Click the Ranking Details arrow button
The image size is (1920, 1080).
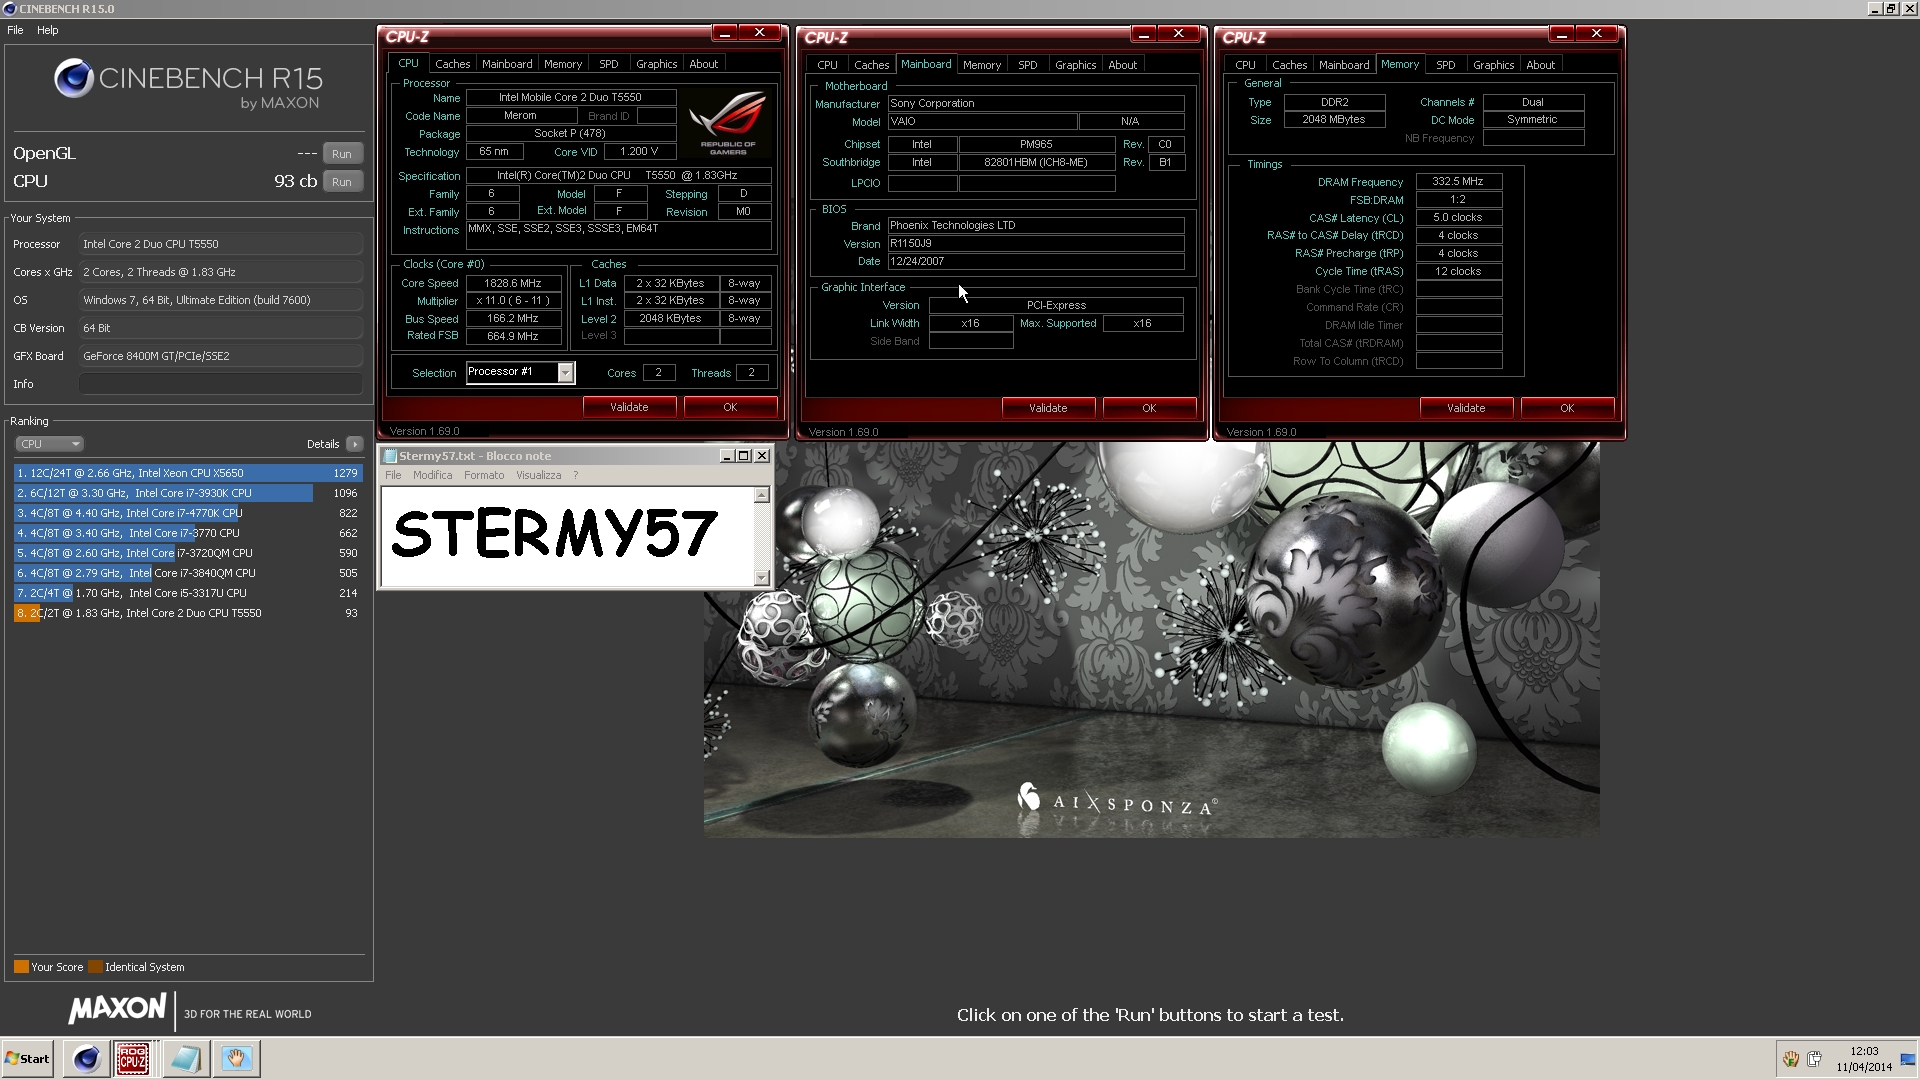click(354, 444)
